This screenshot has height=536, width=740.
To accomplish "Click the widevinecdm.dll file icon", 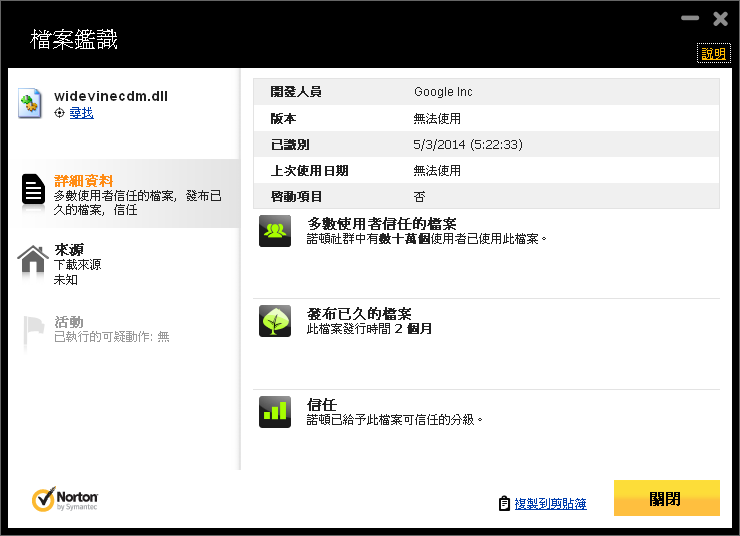I will (30, 103).
